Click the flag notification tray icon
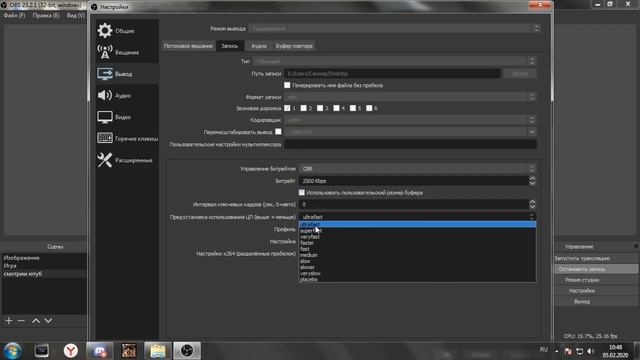This screenshot has width=640, height=360. pyautogui.click(x=568, y=351)
